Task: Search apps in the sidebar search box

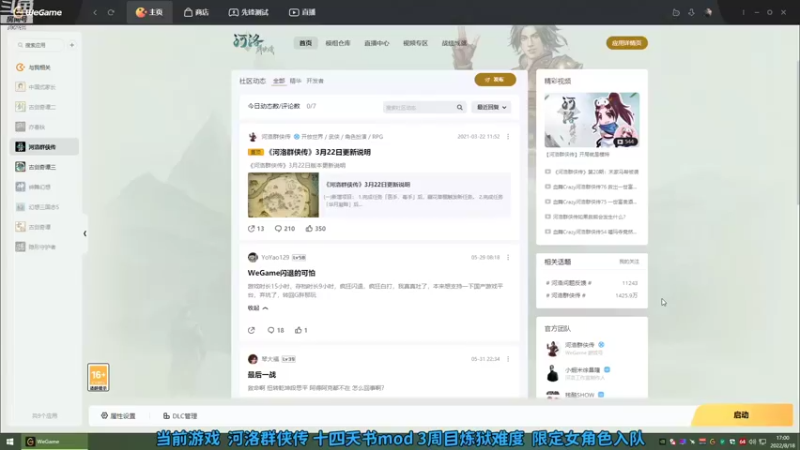Action: tap(39, 45)
